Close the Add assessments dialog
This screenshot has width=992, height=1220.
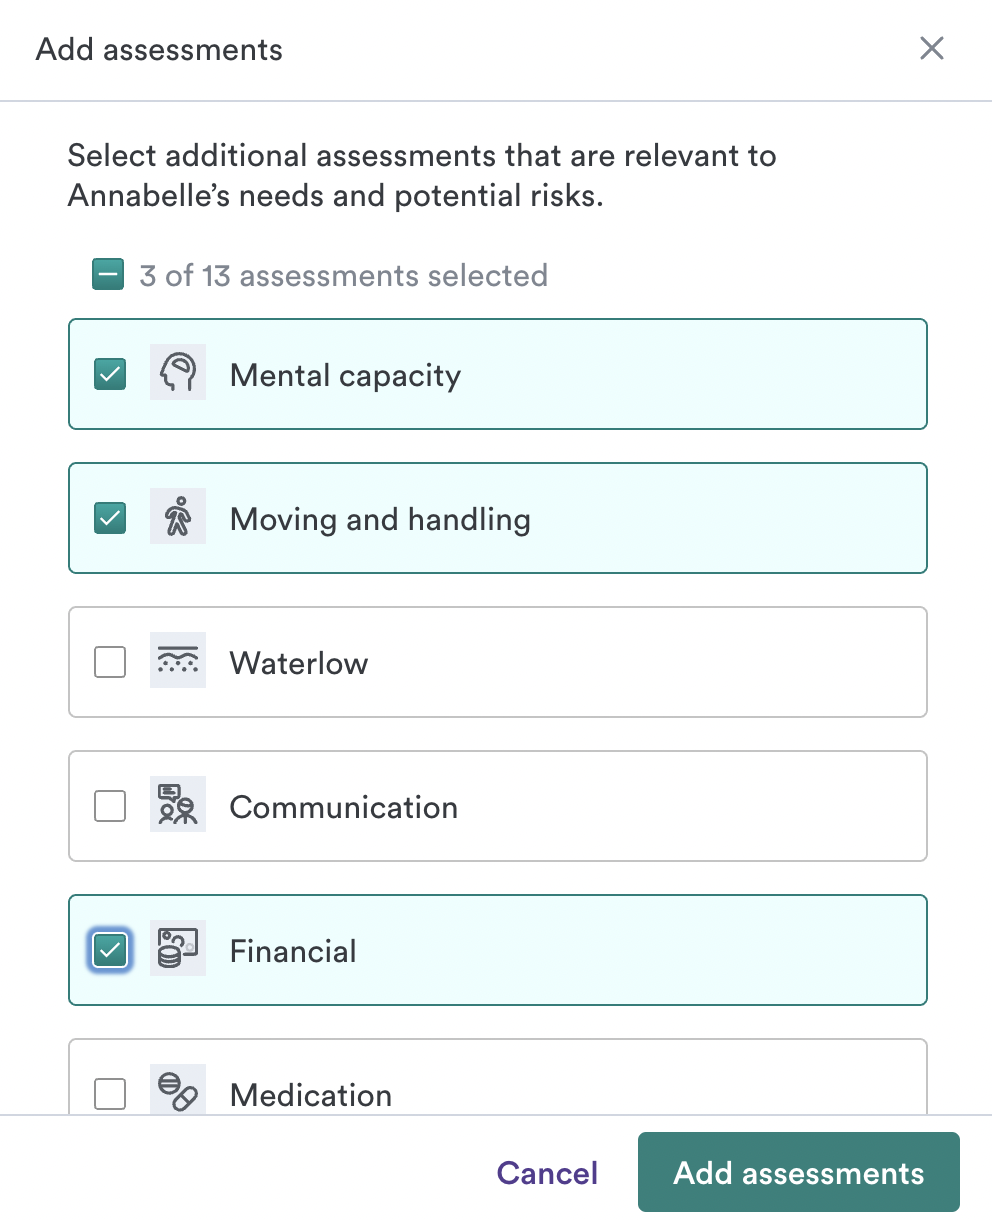pos(932,48)
